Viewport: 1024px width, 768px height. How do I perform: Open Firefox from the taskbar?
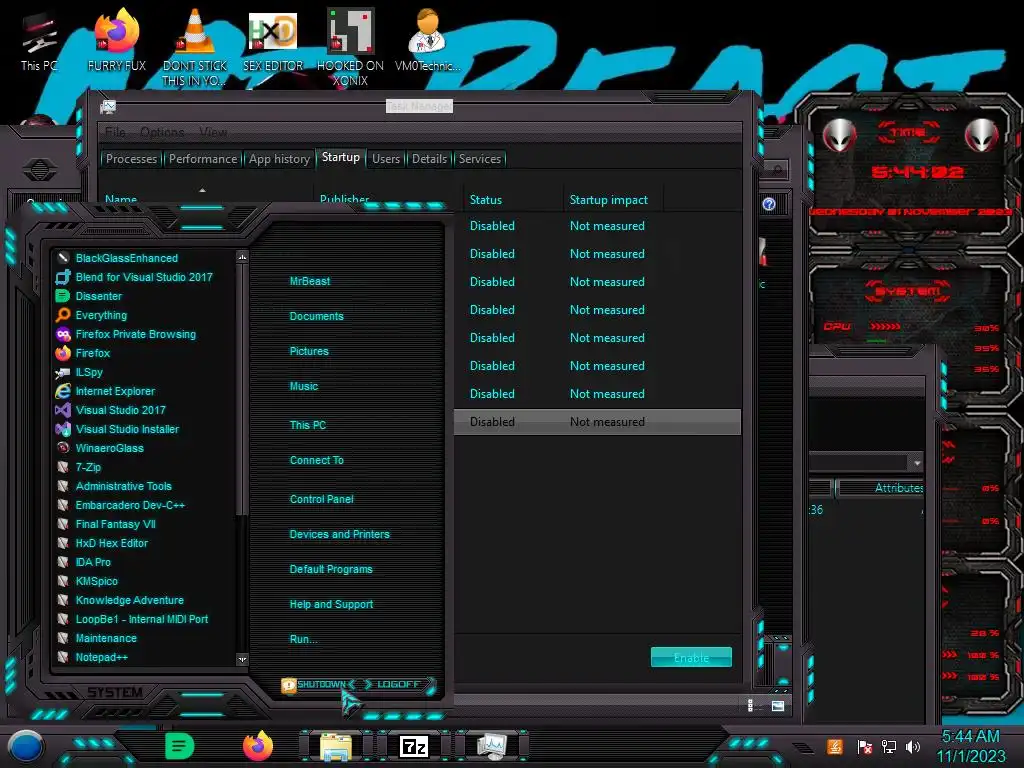258,746
